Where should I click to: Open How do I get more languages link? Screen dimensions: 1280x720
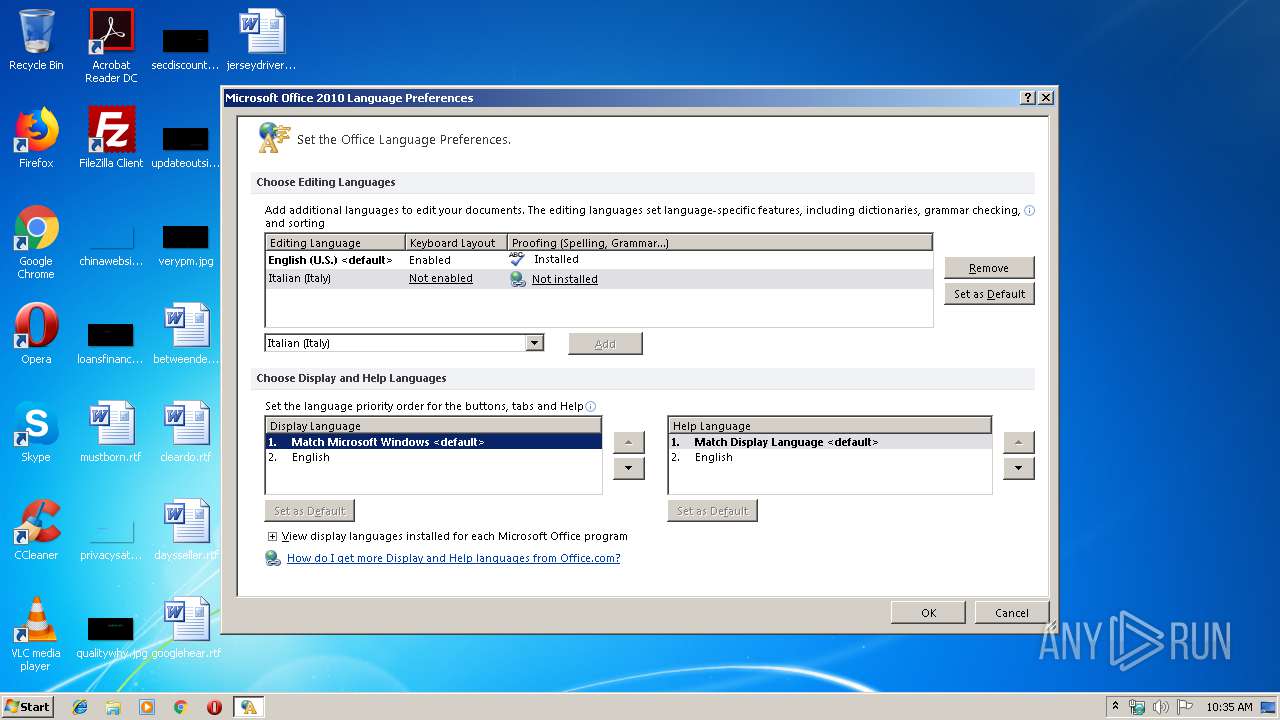[x=453, y=558]
